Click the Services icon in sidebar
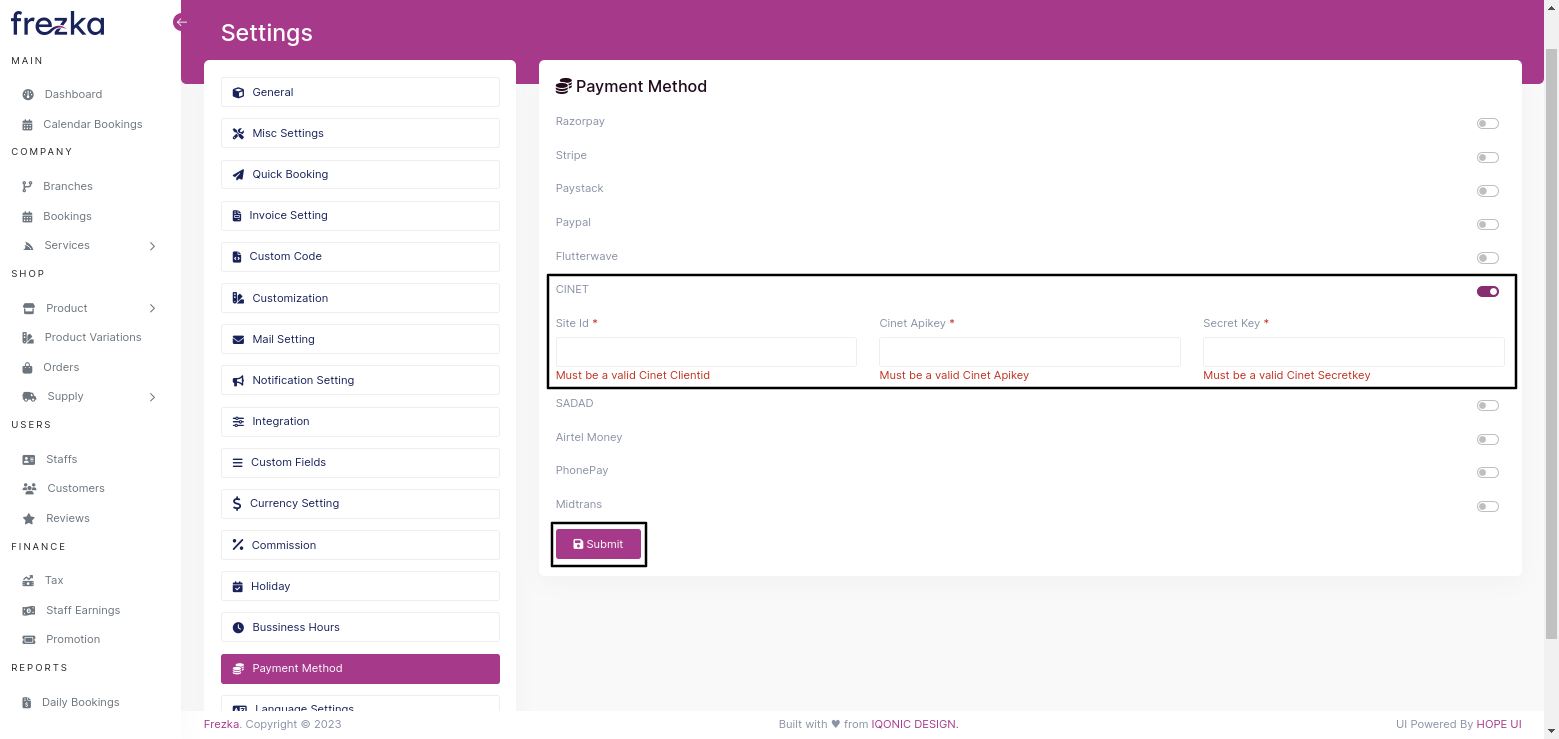 pyautogui.click(x=28, y=246)
